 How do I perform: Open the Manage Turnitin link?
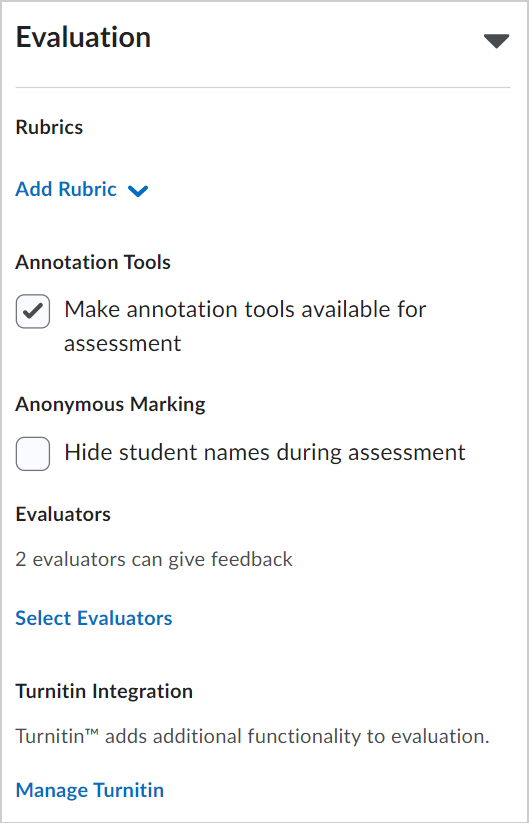(x=90, y=790)
